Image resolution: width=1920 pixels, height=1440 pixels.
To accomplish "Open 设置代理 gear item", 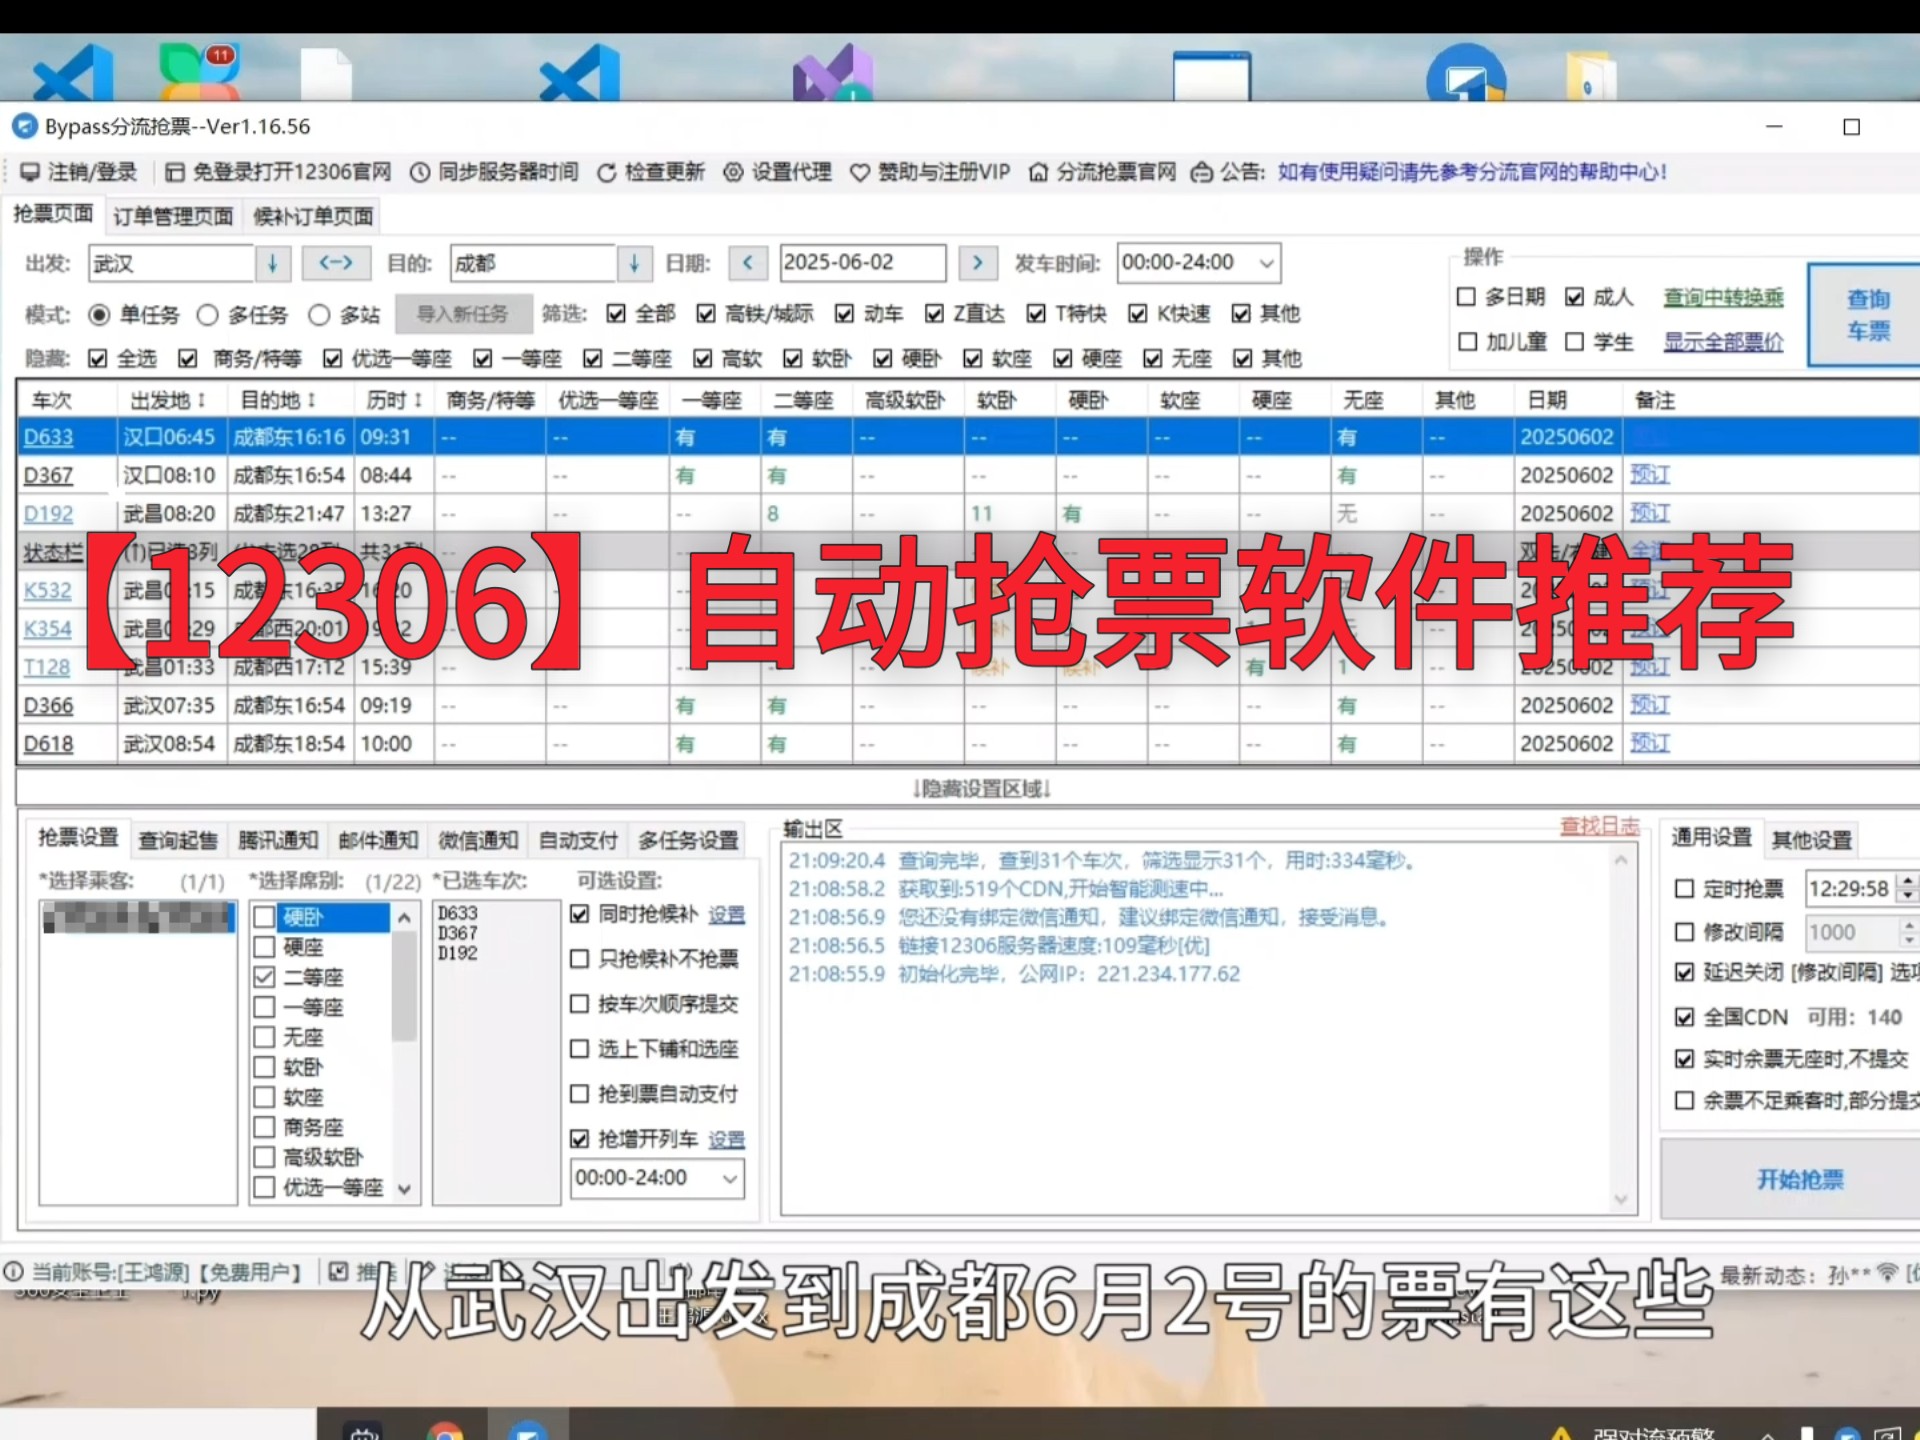I will pyautogui.click(x=777, y=172).
